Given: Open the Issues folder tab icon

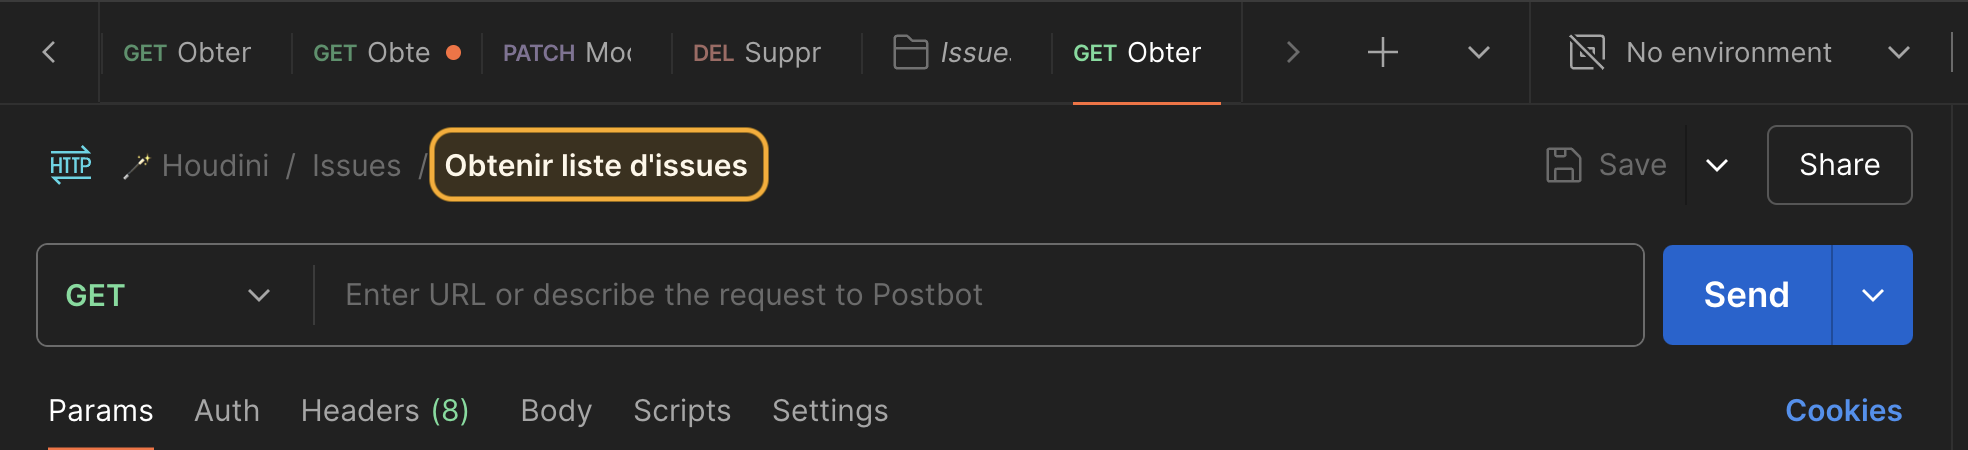Looking at the screenshot, I should pos(910,52).
